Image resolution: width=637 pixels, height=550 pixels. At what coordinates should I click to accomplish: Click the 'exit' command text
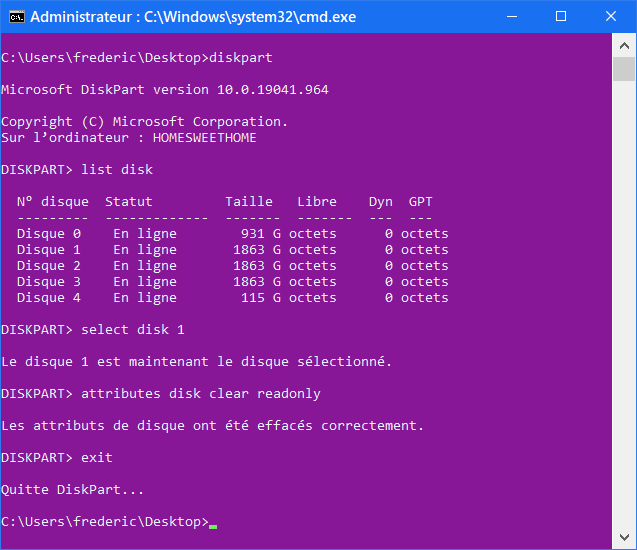pyautogui.click(x=97, y=458)
